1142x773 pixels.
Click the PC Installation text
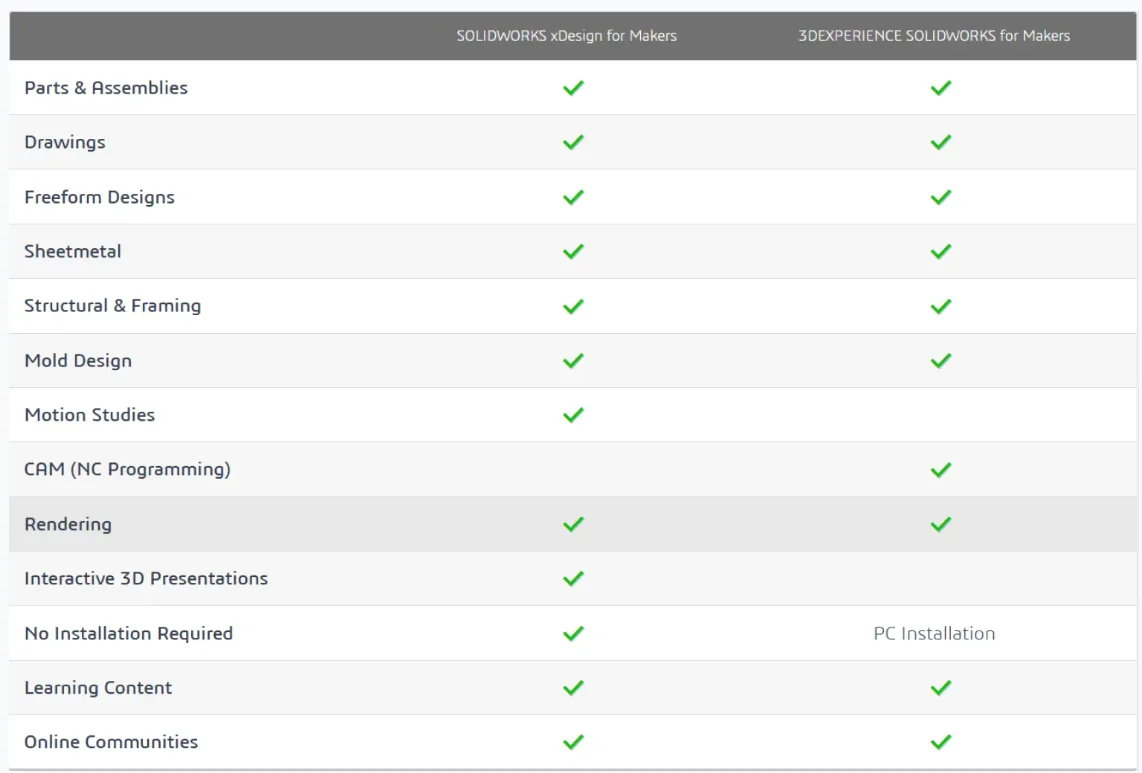pyautogui.click(x=934, y=633)
